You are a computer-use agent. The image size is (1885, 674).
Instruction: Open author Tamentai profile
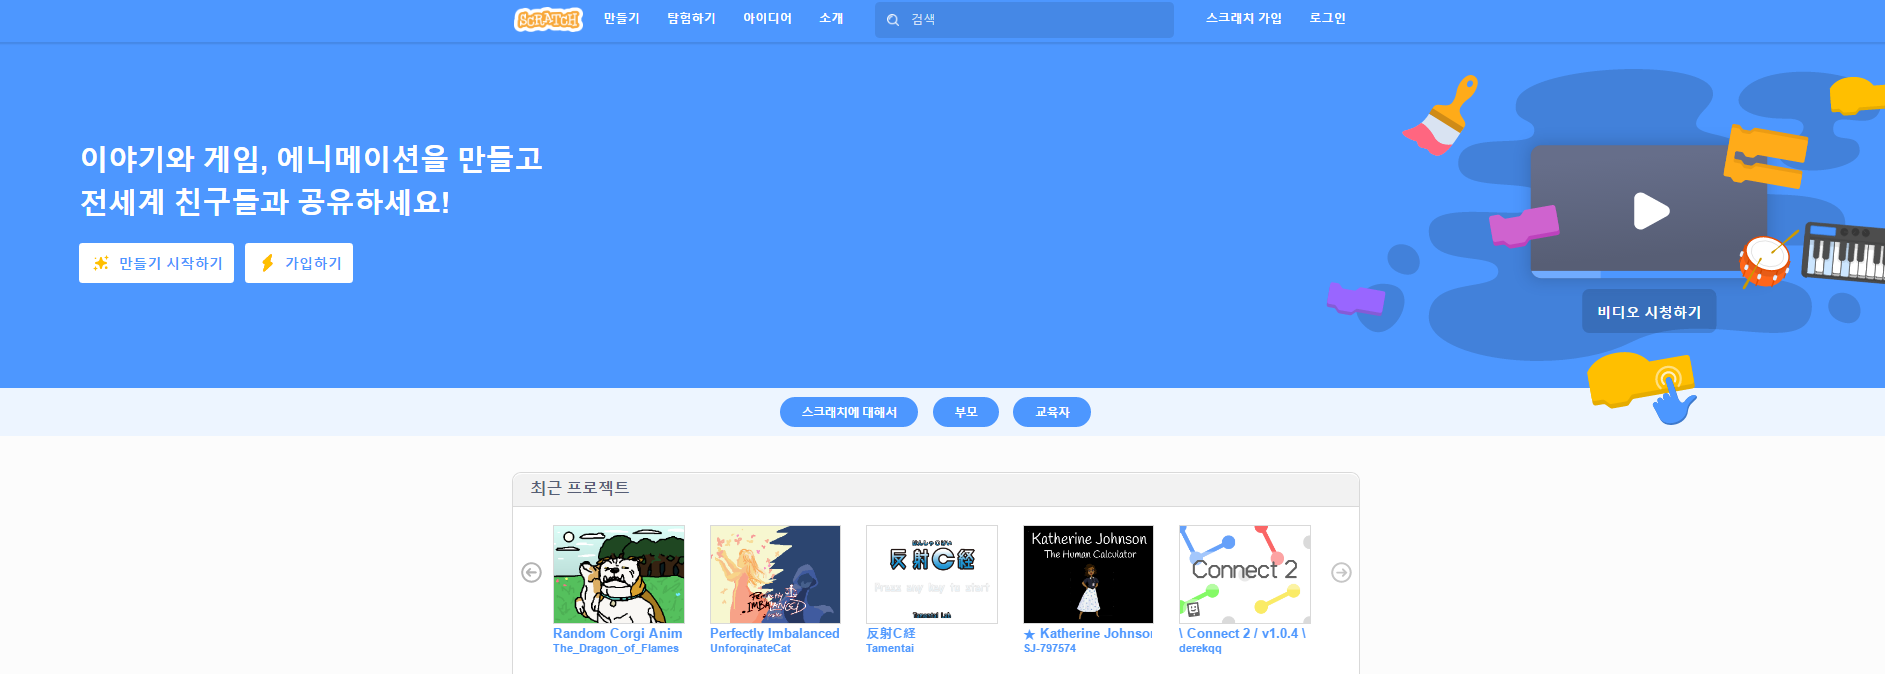click(890, 648)
